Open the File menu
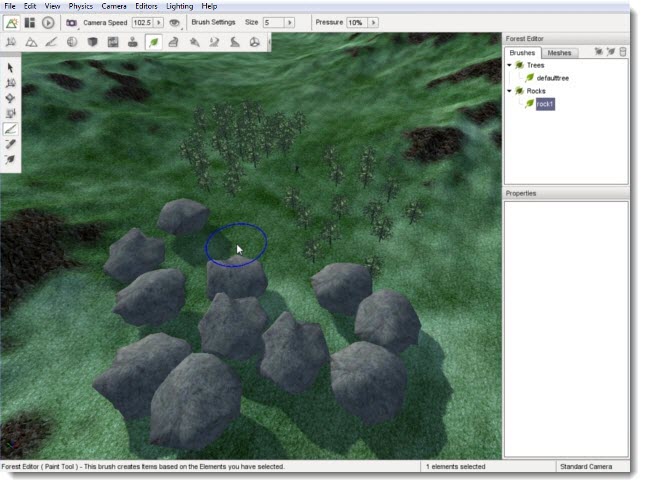Screen dimensions: 645x487 [9, 6]
